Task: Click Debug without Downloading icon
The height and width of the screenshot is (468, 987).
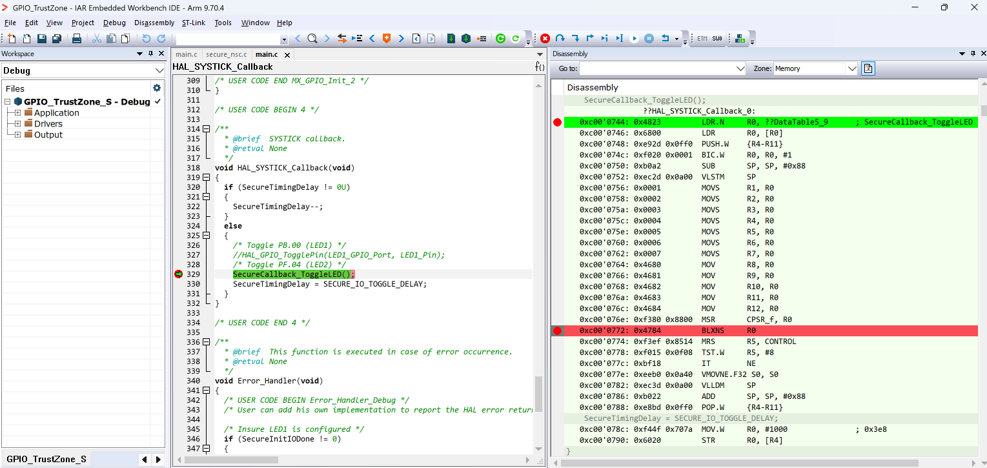Action: coord(516,38)
